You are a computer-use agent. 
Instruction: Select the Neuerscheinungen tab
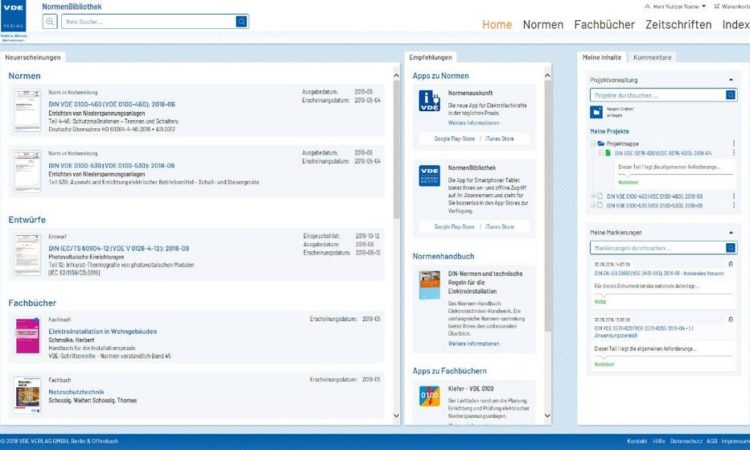pyautogui.click(x=33, y=57)
